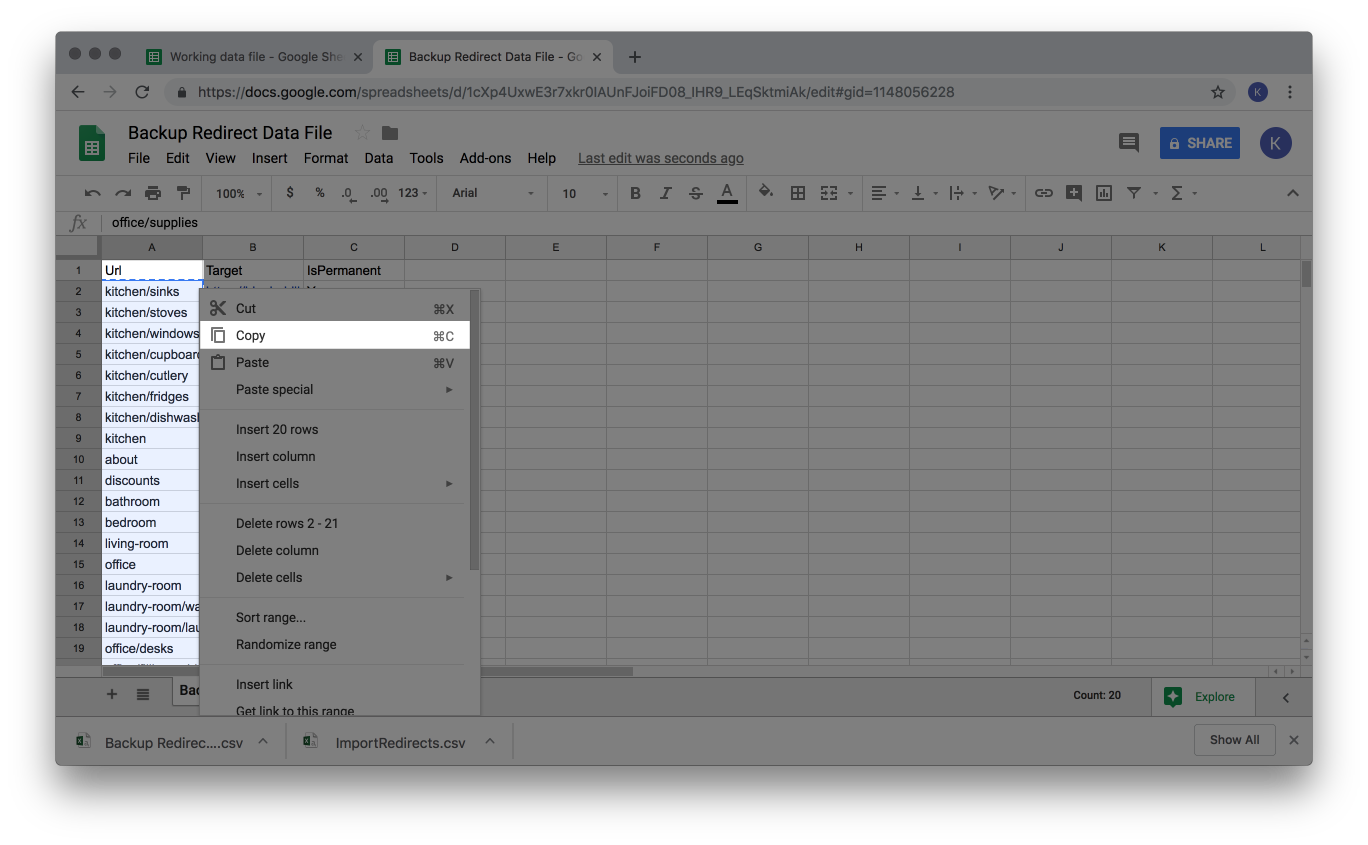The height and width of the screenshot is (845, 1368).
Task: Click the Undo icon in toolbar
Action: (93, 193)
